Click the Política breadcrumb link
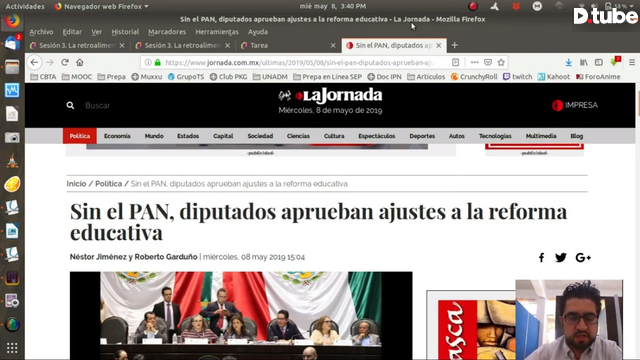Screen dimensions: 640x360 point(109,184)
